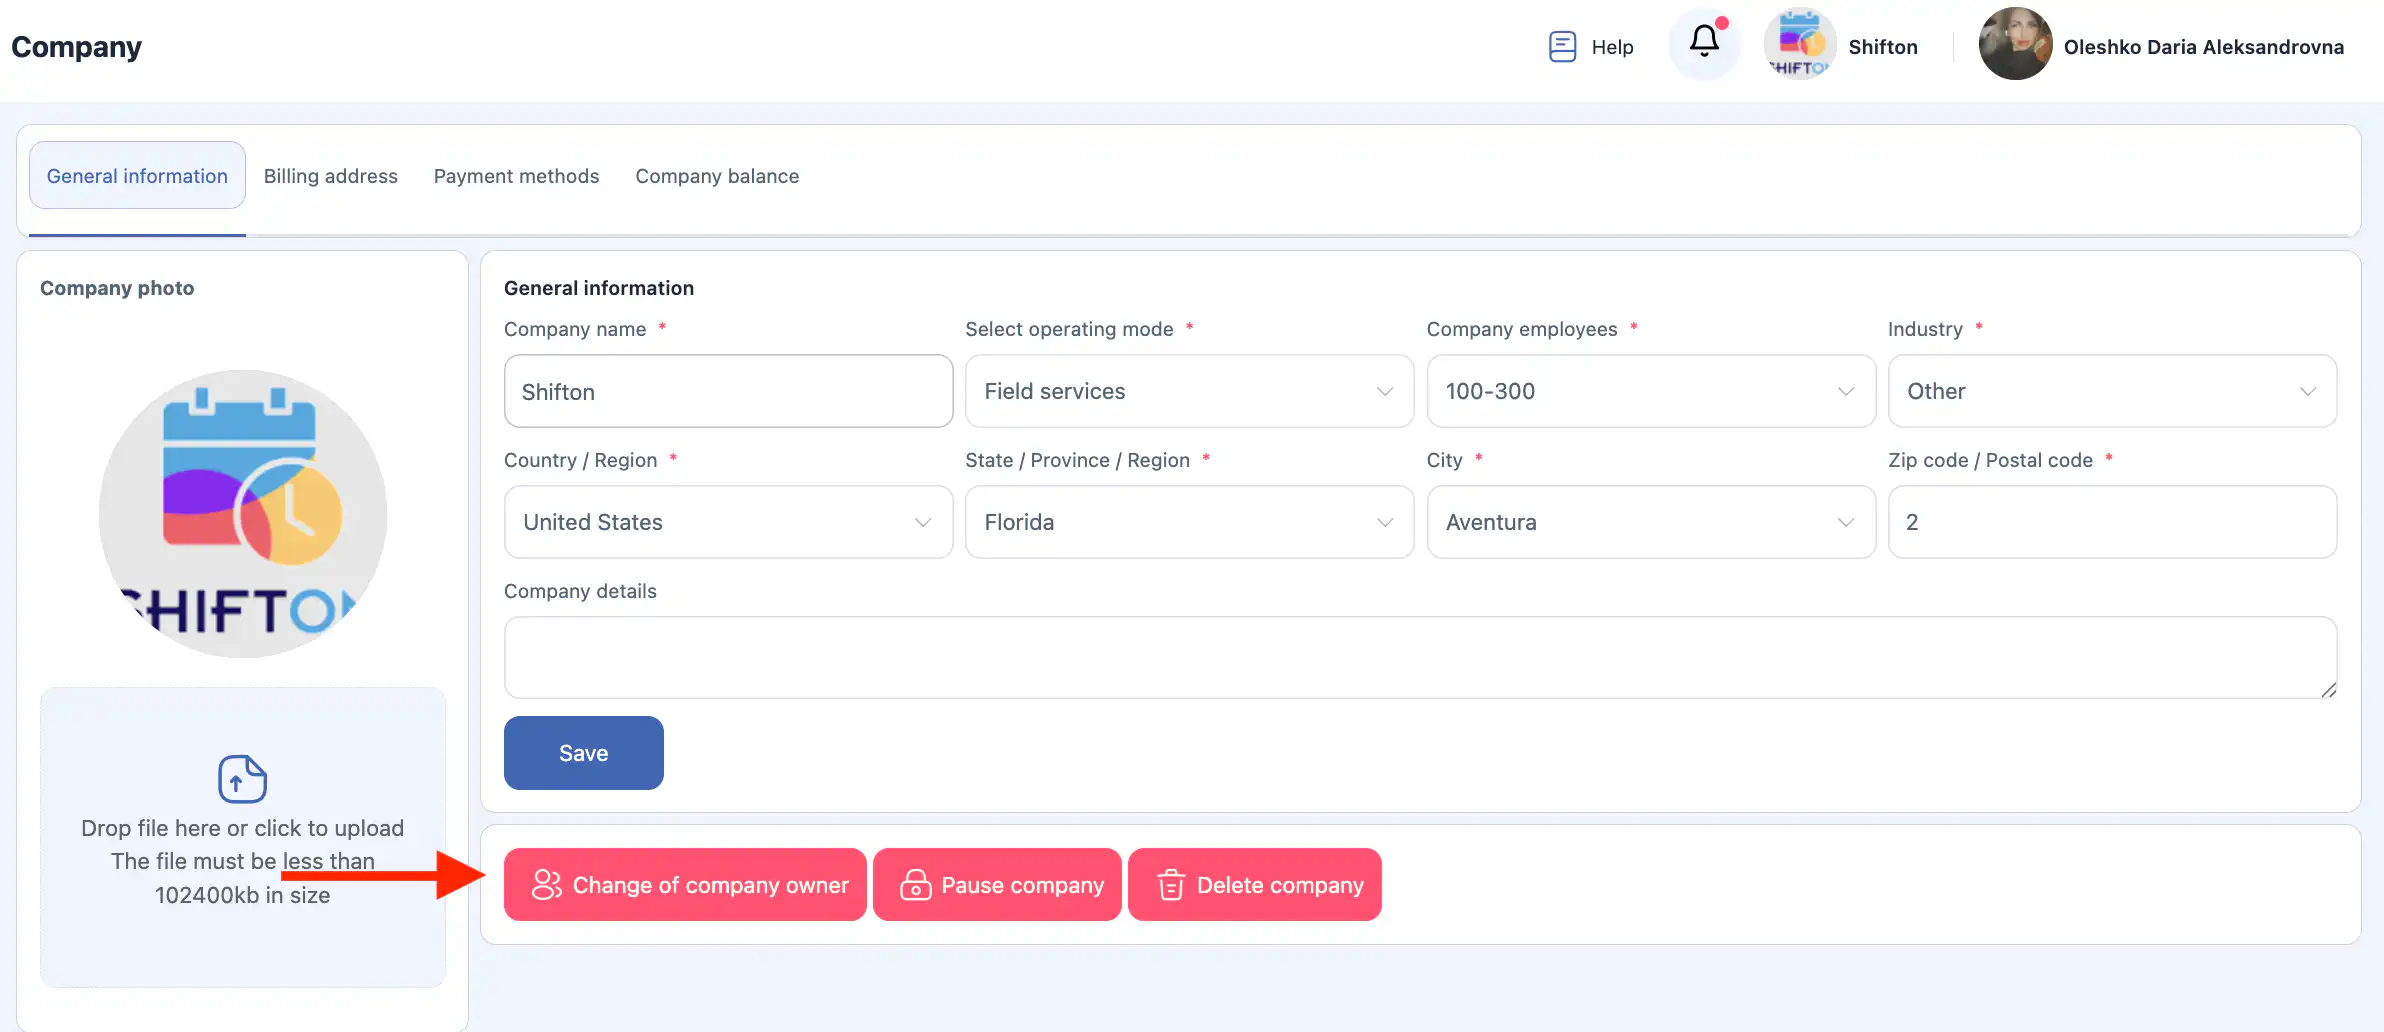The width and height of the screenshot is (2384, 1032).
Task: Expand the Country / Region dropdown
Action: coord(728,522)
